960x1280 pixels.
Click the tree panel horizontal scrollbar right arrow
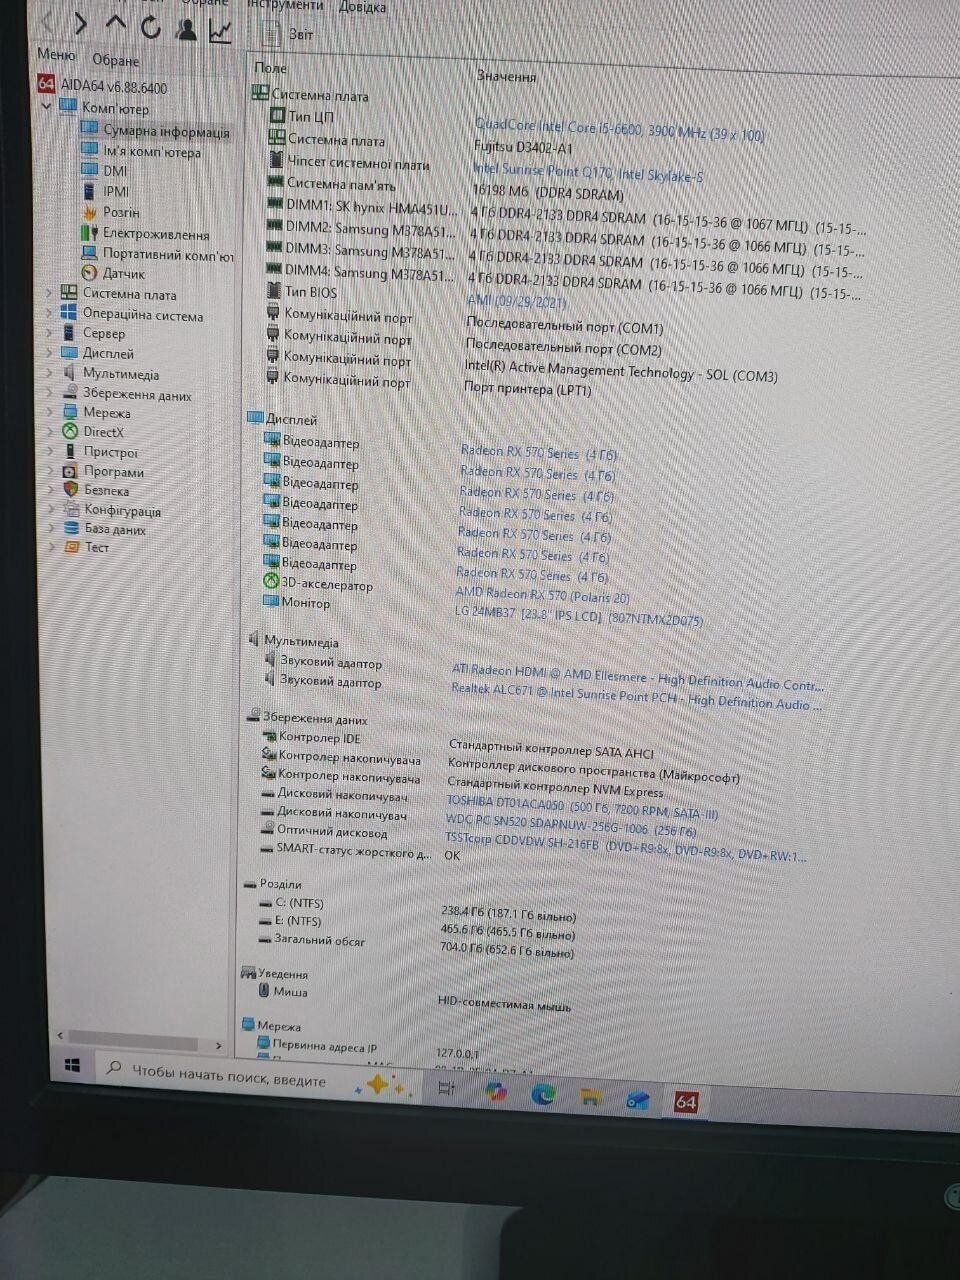pyautogui.click(x=218, y=1045)
